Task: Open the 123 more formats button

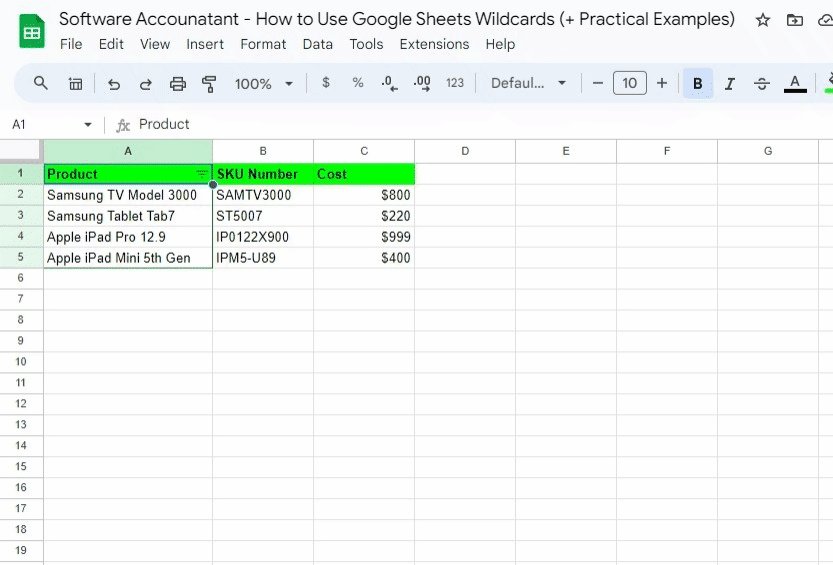Action: click(x=455, y=83)
